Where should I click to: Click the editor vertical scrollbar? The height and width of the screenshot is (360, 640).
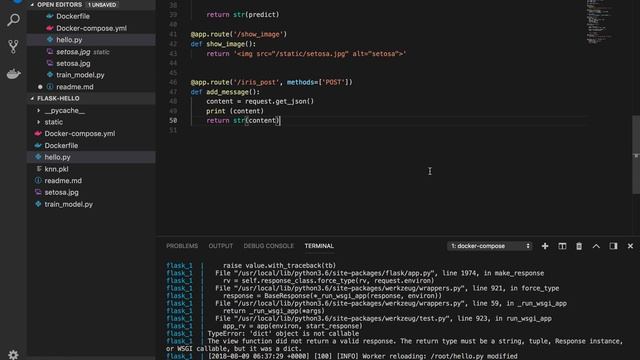pyautogui.click(x=636, y=155)
